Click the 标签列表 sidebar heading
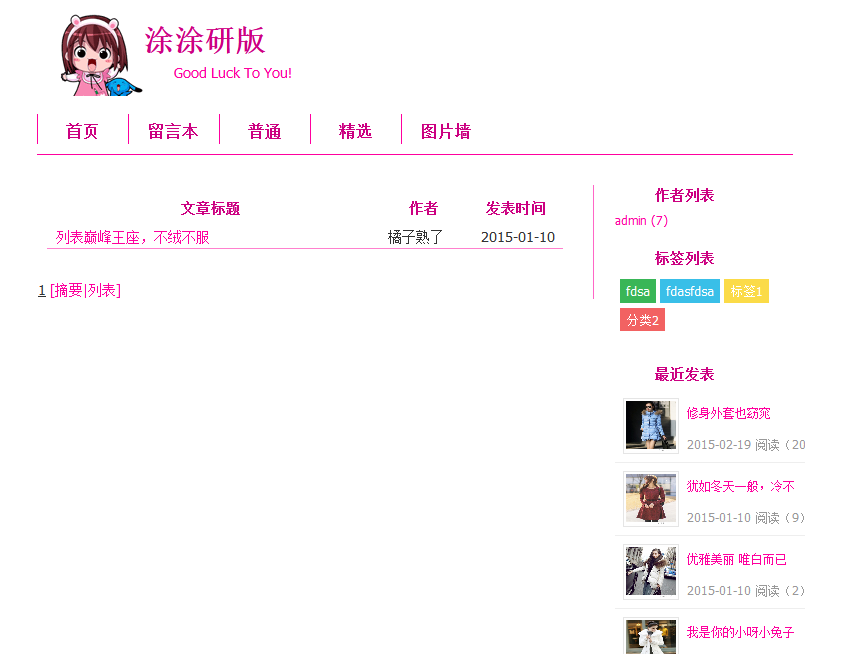The width and height of the screenshot is (863, 654). [x=684, y=258]
